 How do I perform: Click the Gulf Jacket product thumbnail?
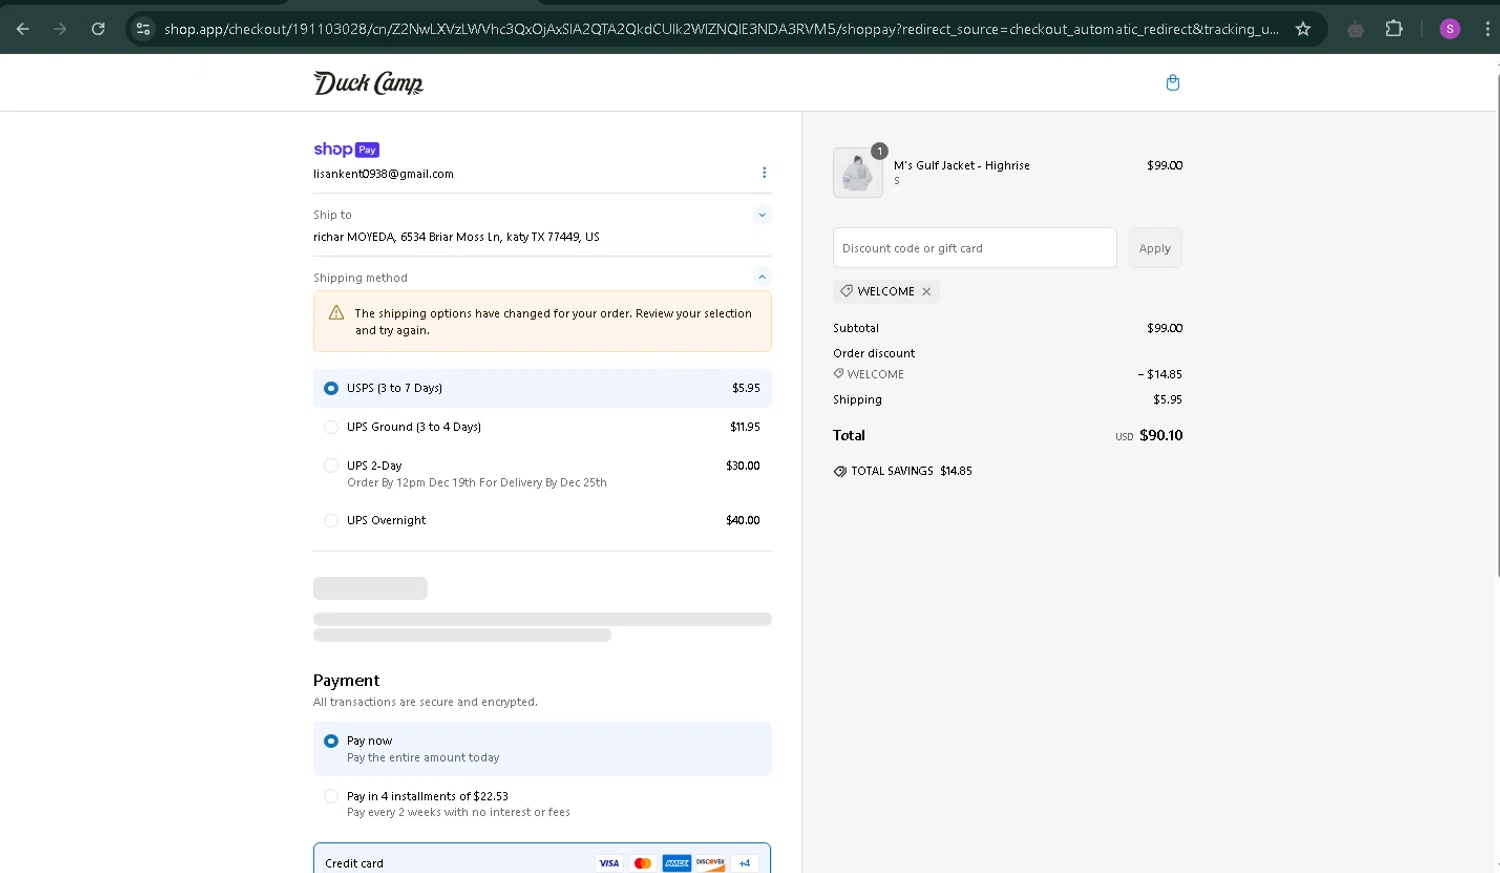coord(858,173)
